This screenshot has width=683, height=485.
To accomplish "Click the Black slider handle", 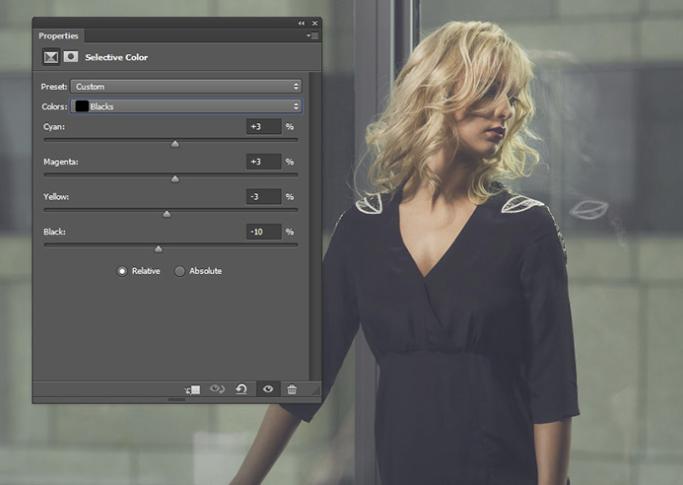I will [x=158, y=249].
